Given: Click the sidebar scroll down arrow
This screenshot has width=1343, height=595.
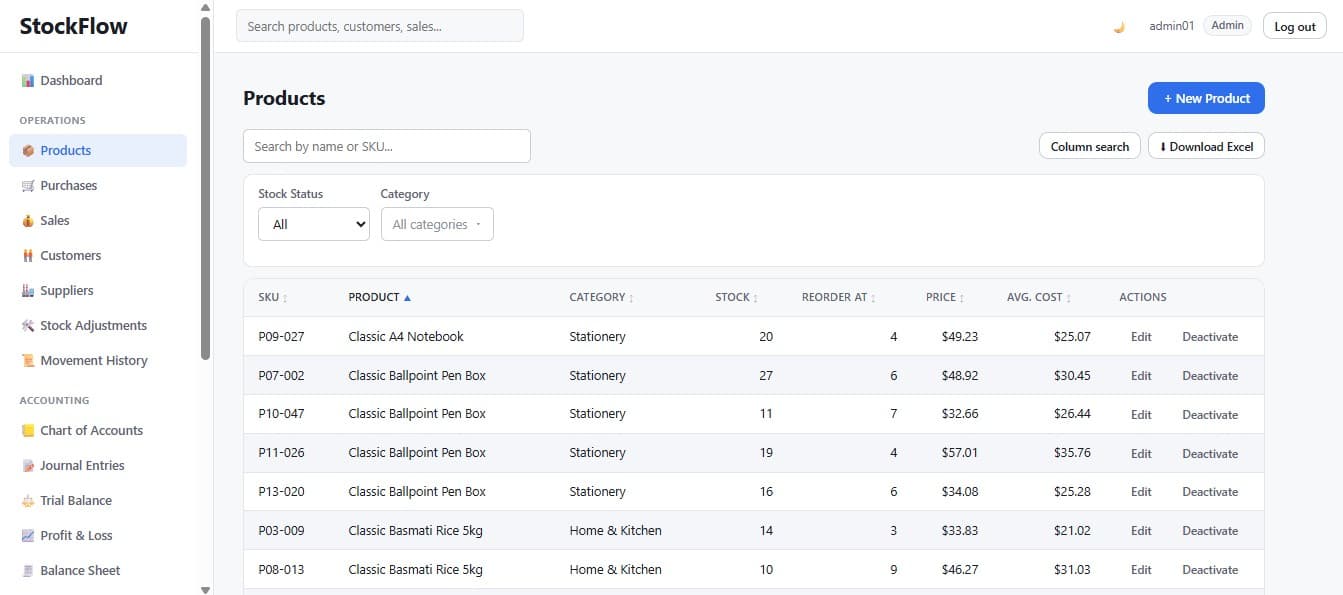Looking at the screenshot, I should (206, 589).
